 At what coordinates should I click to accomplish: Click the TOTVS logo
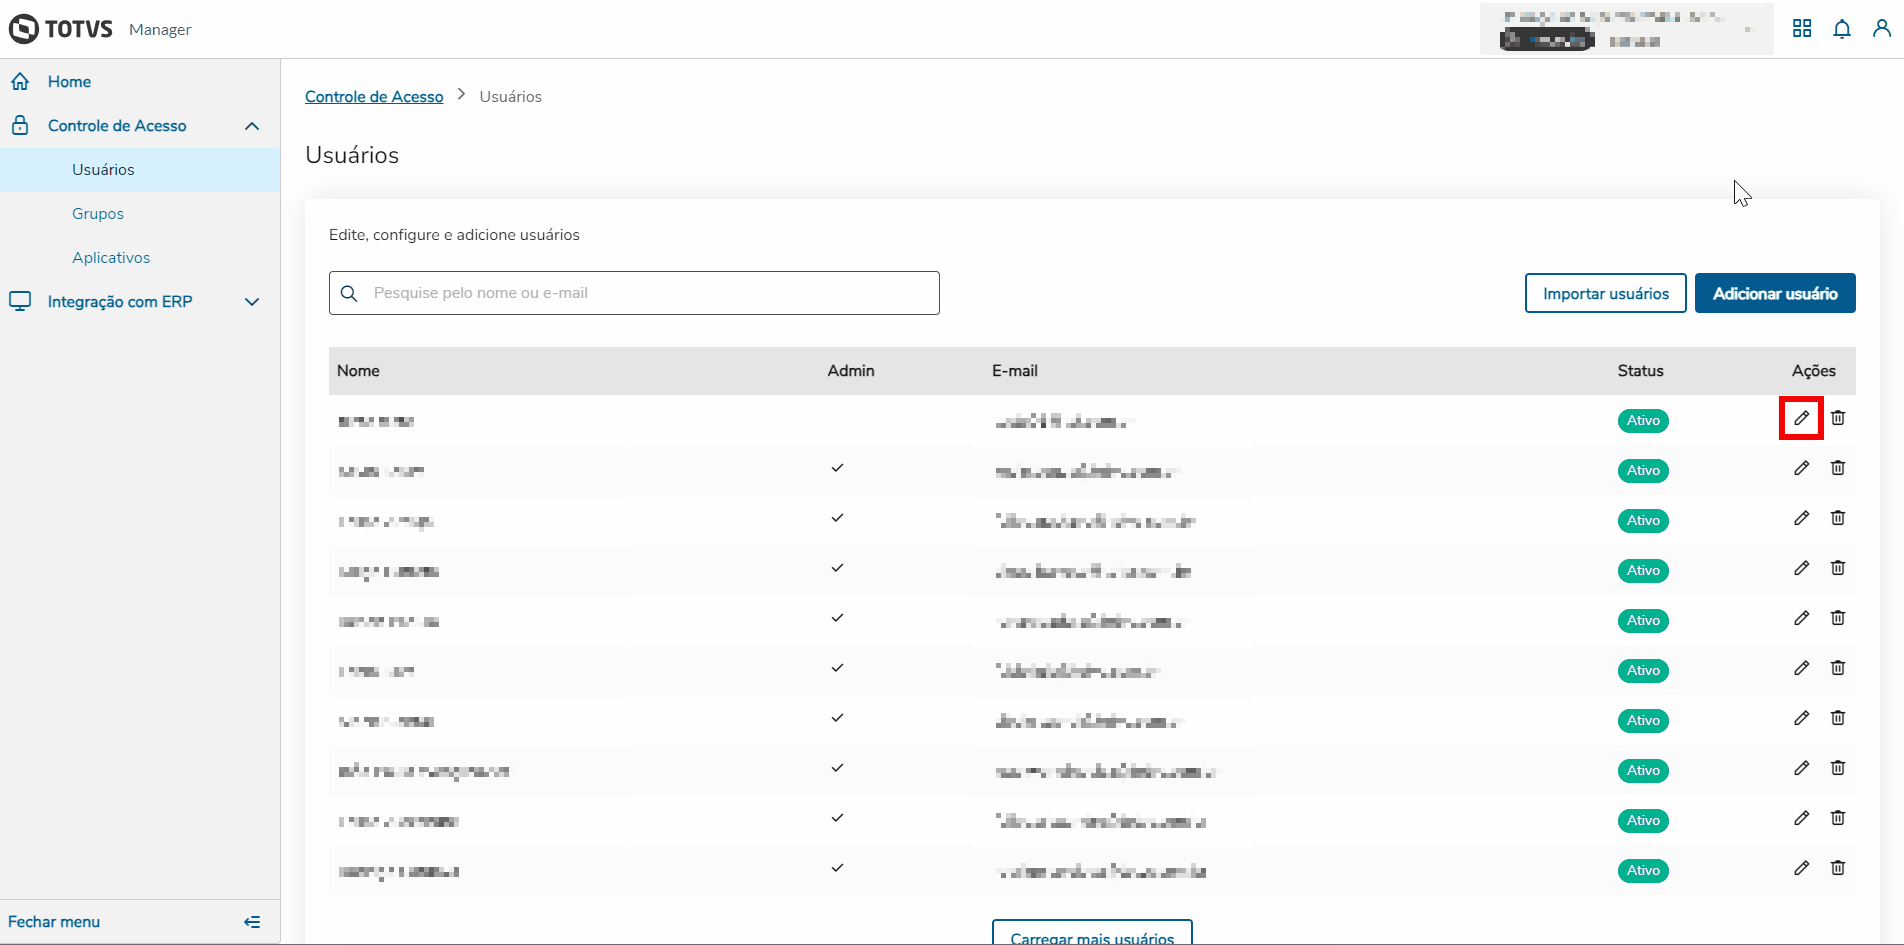[x=61, y=29]
